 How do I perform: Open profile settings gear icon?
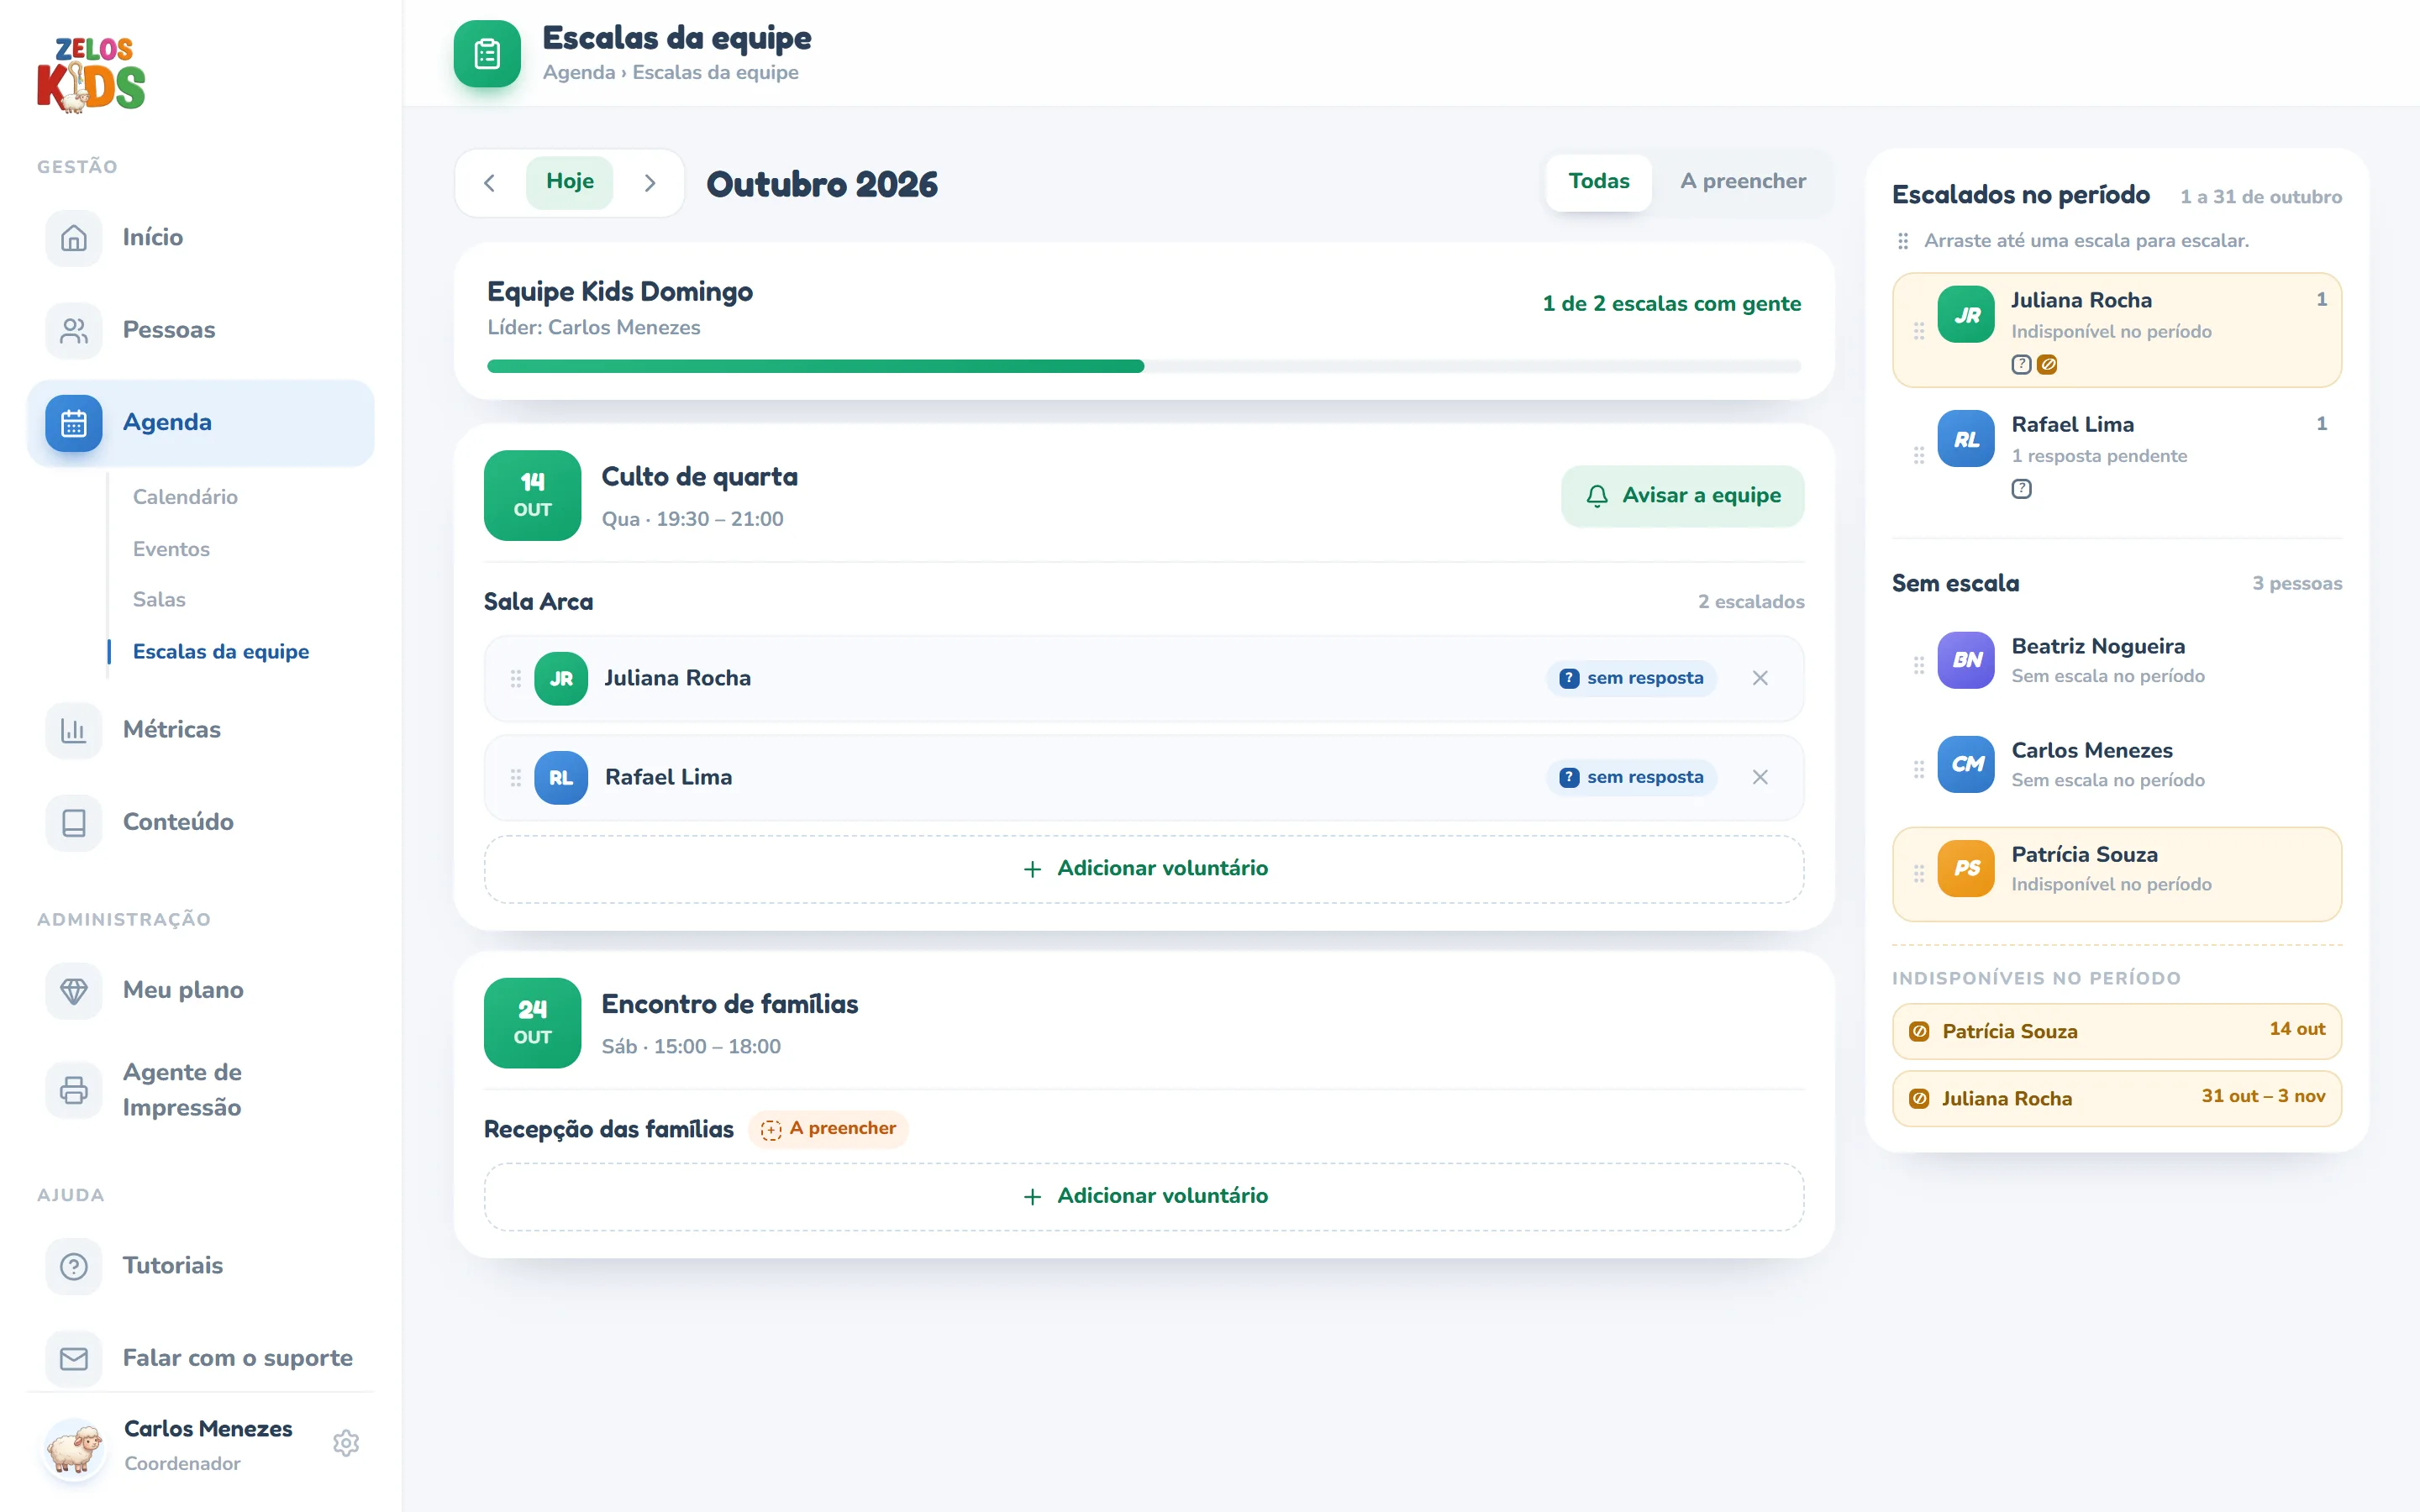(346, 1443)
